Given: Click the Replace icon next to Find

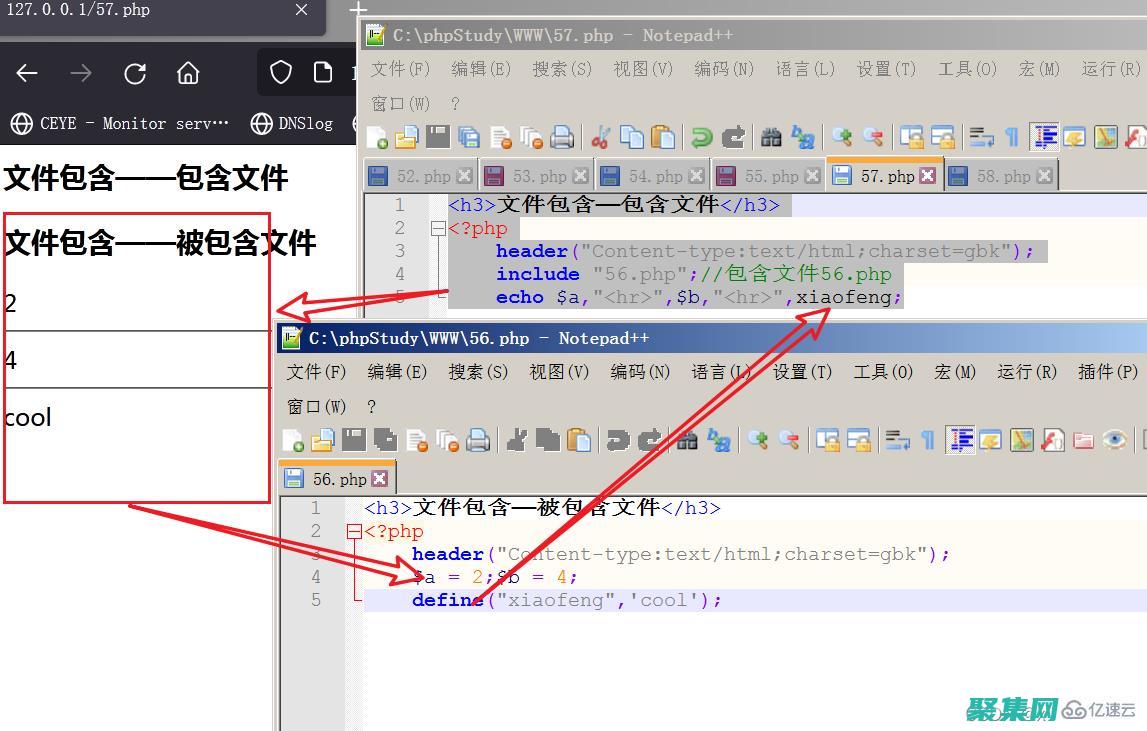Looking at the screenshot, I should (800, 138).
